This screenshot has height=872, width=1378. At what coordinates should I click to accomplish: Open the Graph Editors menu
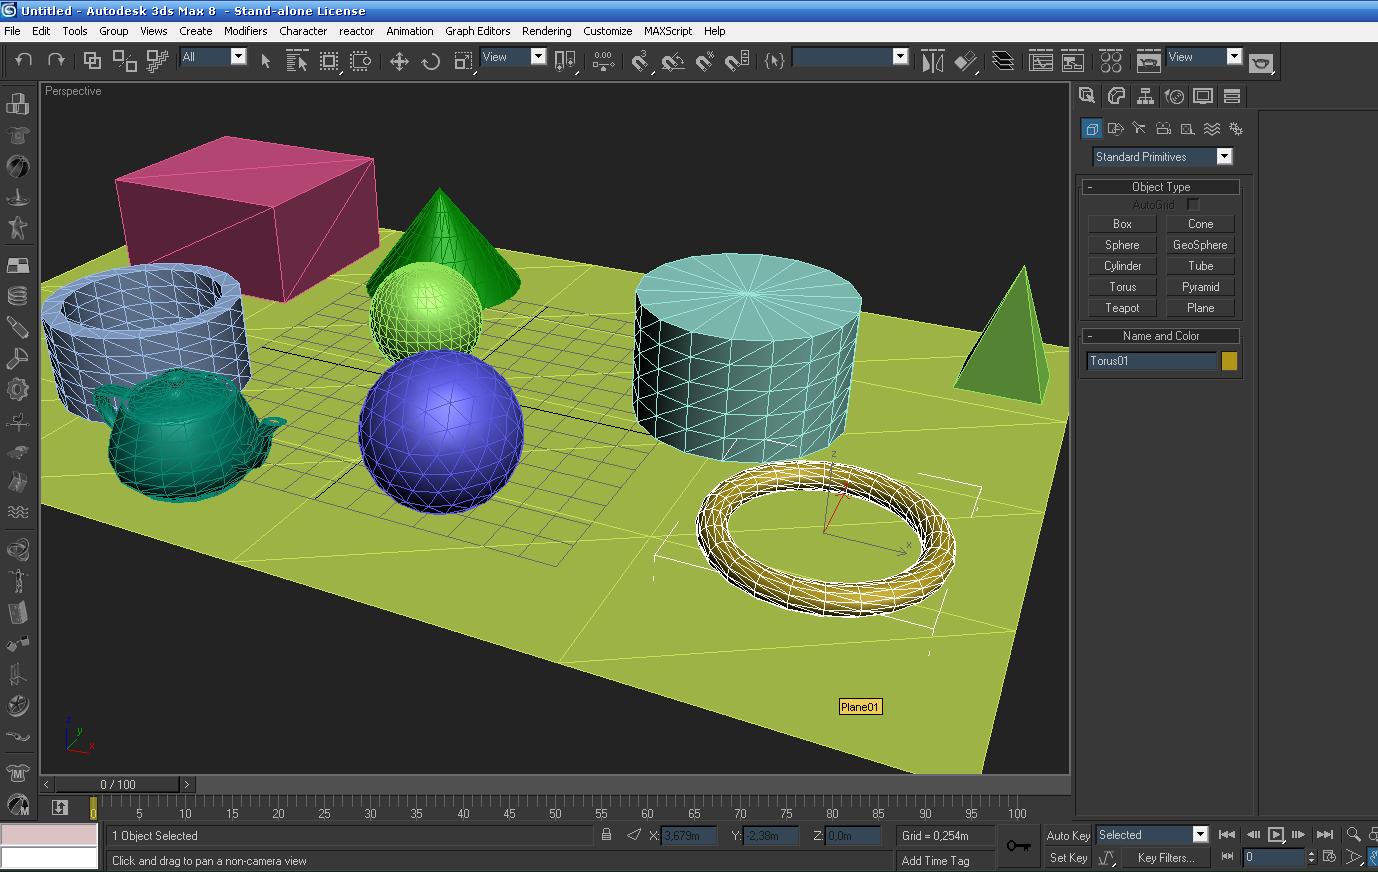[x=478, y=31]
